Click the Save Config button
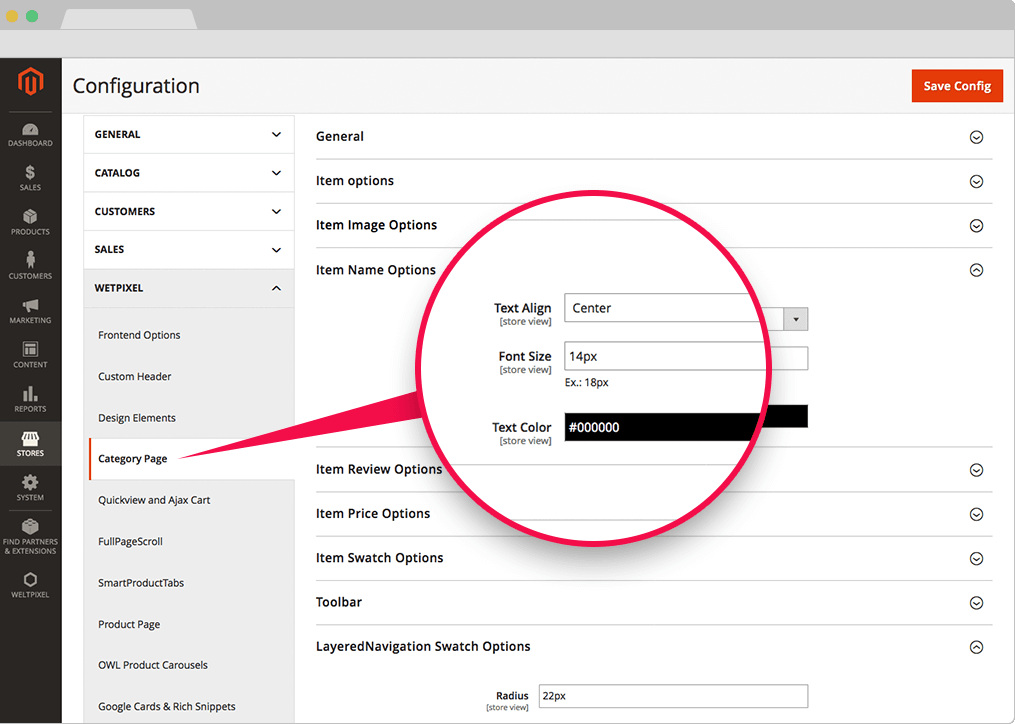This screenshot has height=724, width=1015. pos(956,86)
